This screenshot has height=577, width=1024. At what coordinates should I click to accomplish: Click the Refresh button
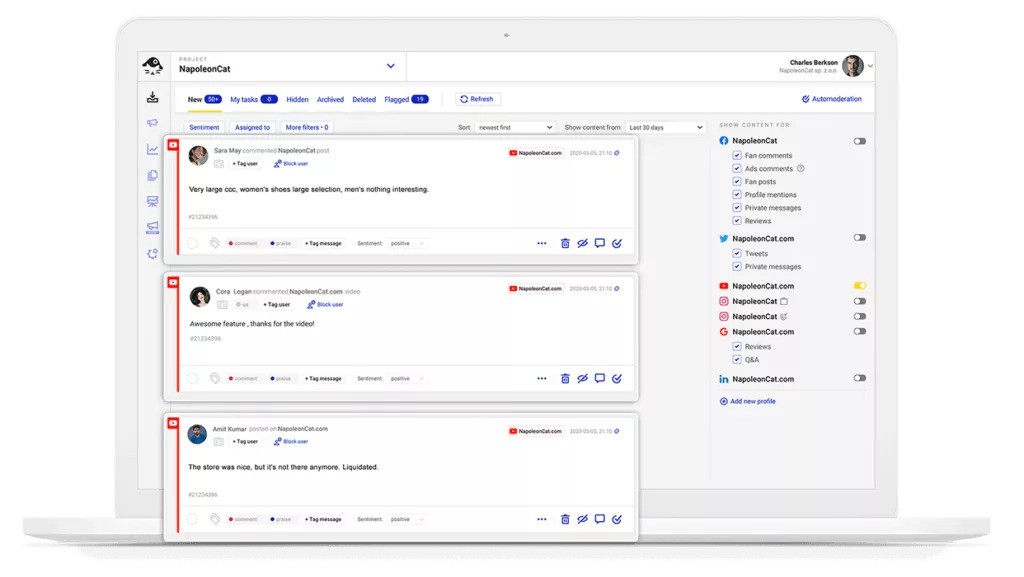[477, 99]
